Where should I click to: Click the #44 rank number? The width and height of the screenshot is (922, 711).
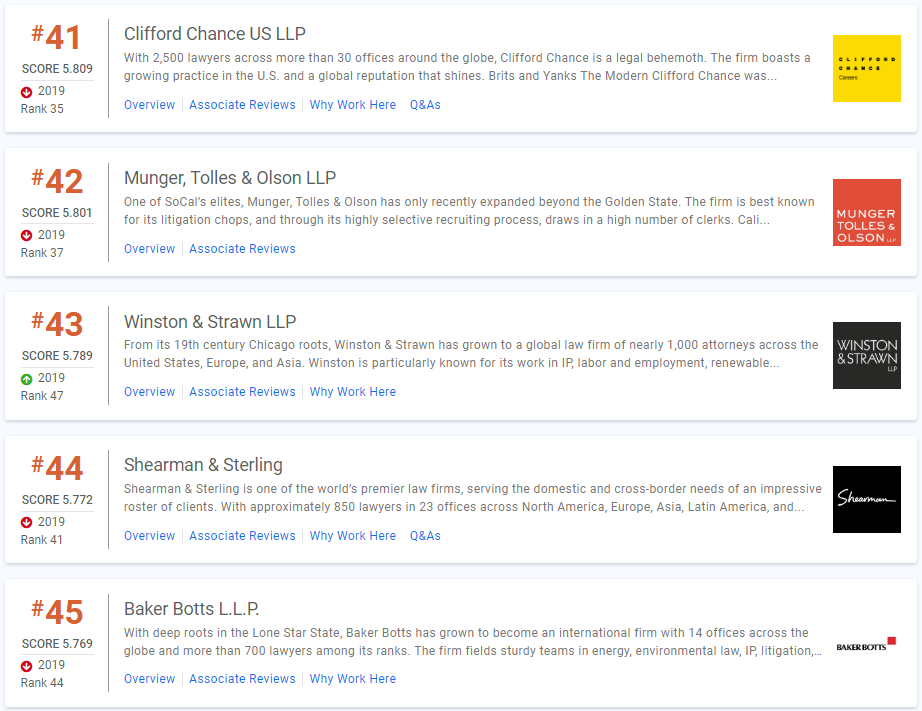[56, 468]
